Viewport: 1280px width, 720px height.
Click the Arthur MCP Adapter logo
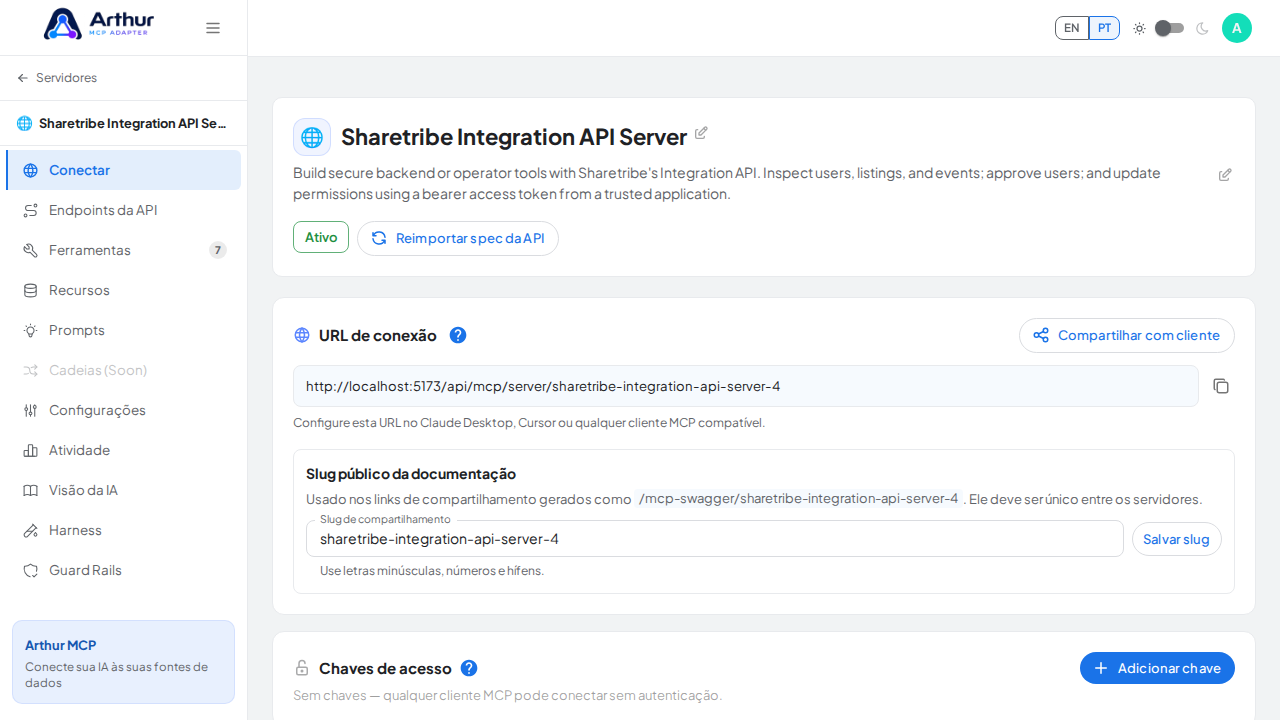pyautogui.click(x=99, y=24)
